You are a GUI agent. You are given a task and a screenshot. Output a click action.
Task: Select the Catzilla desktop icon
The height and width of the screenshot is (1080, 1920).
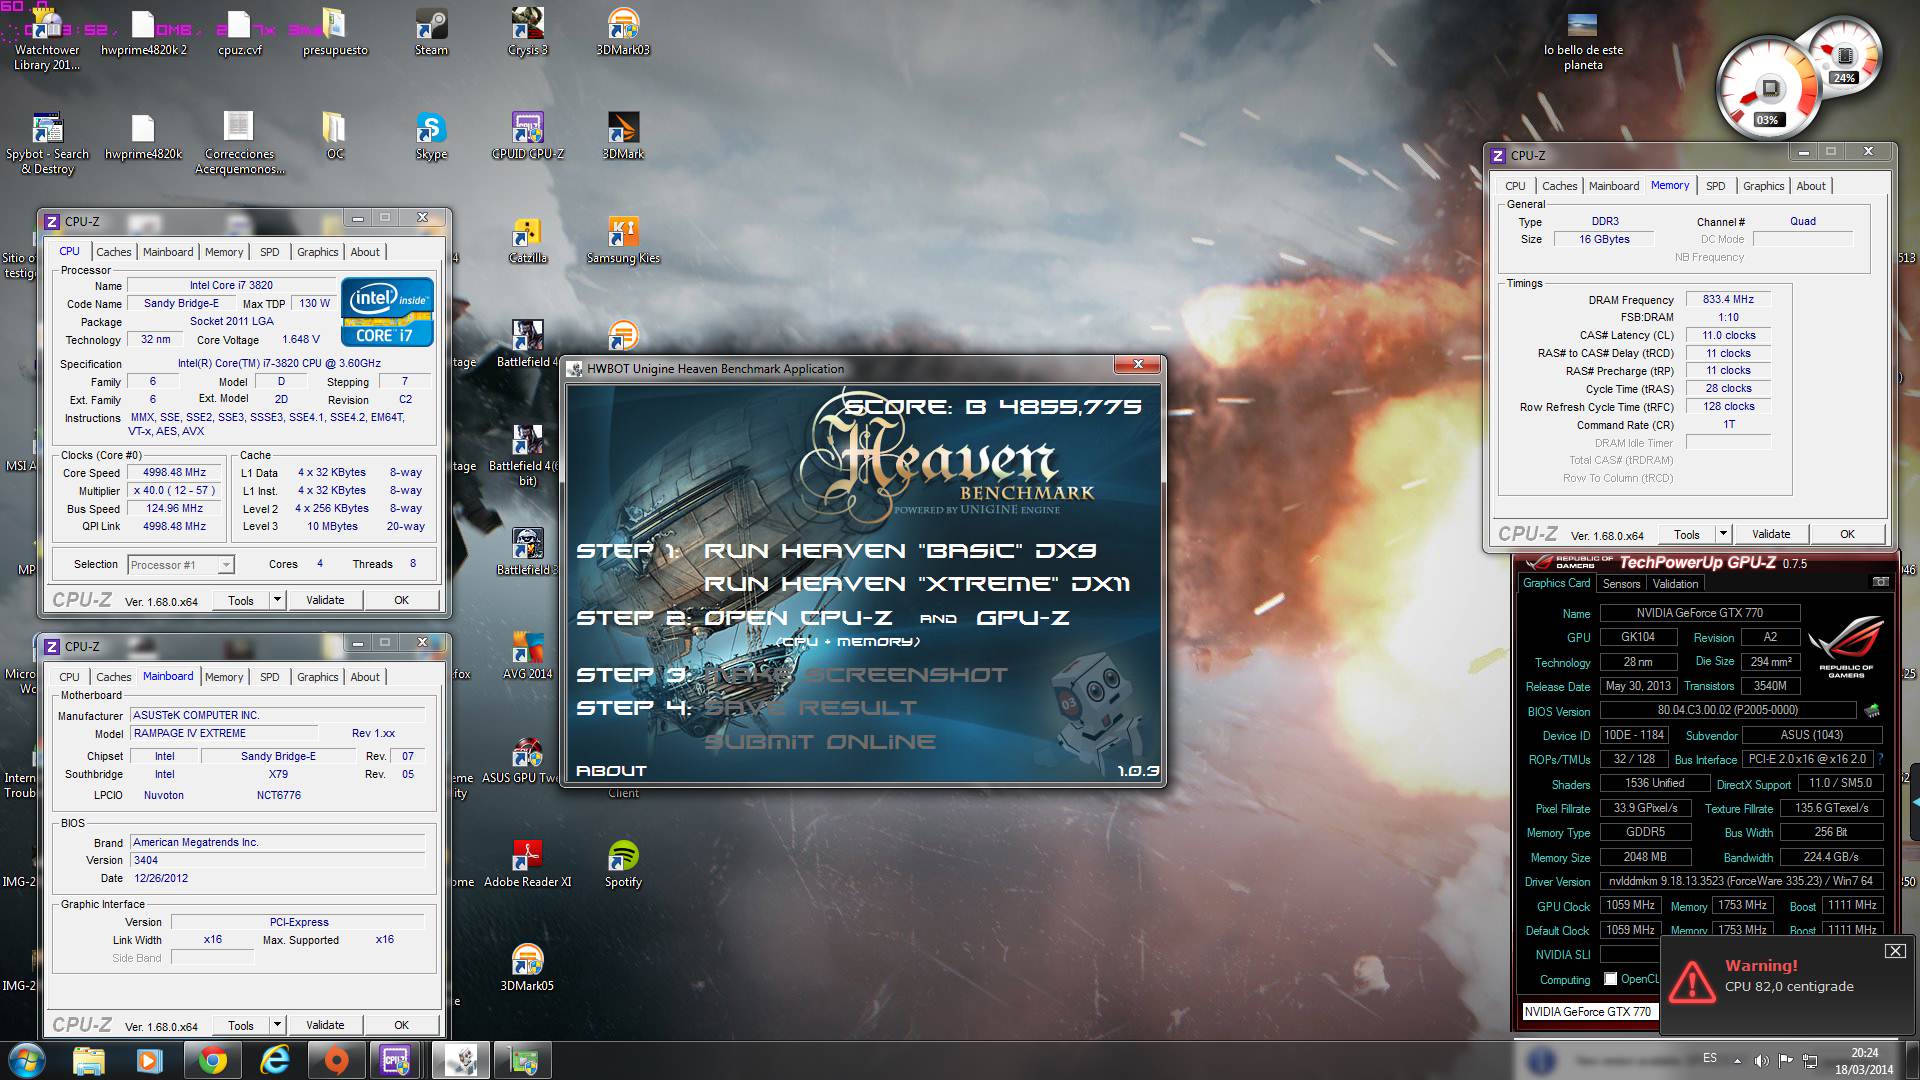pyautogui.click(x=527, y=240)
